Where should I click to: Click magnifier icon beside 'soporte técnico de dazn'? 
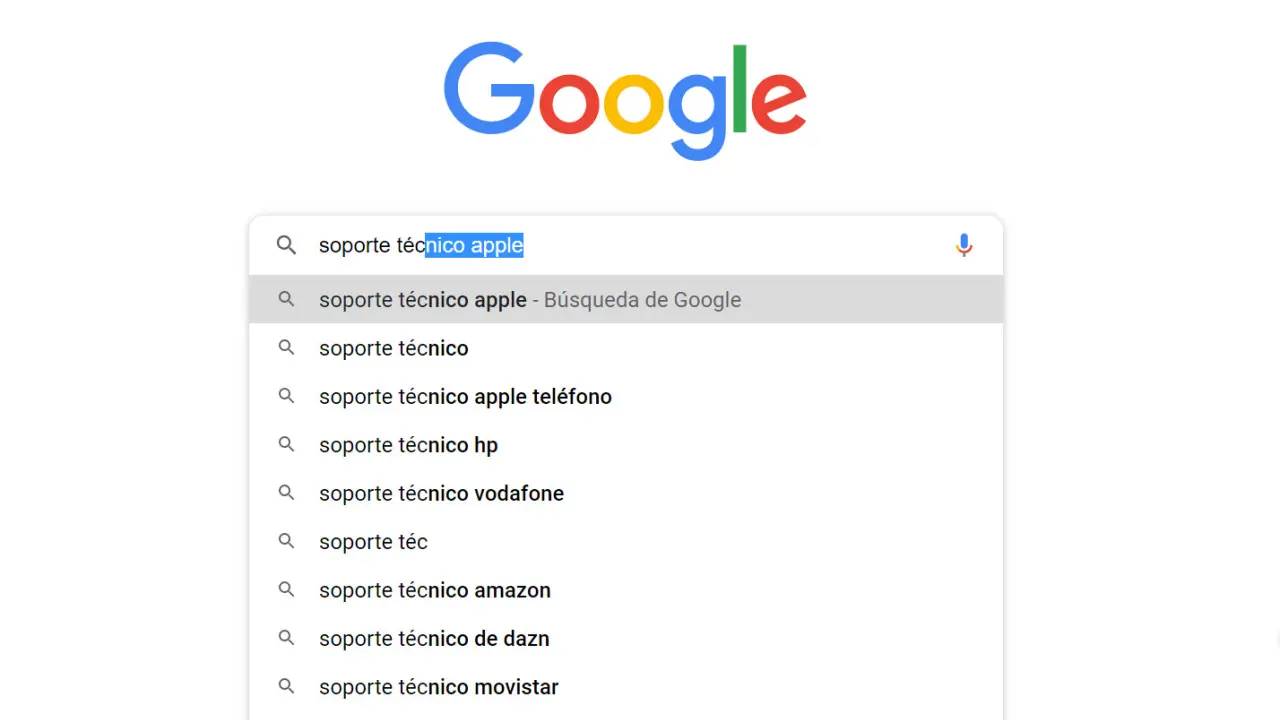tap(287, 638)
